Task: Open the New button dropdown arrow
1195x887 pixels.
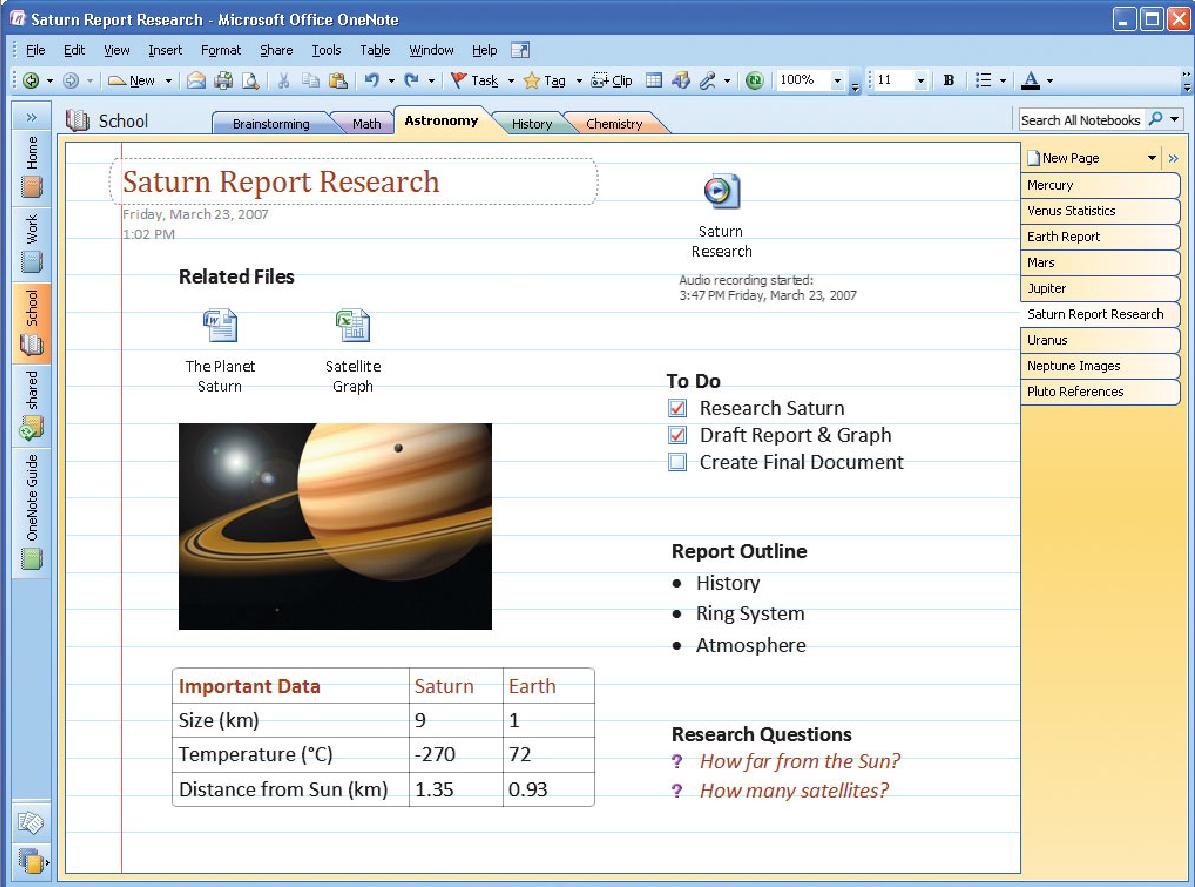Action: (x=168, y=81)
